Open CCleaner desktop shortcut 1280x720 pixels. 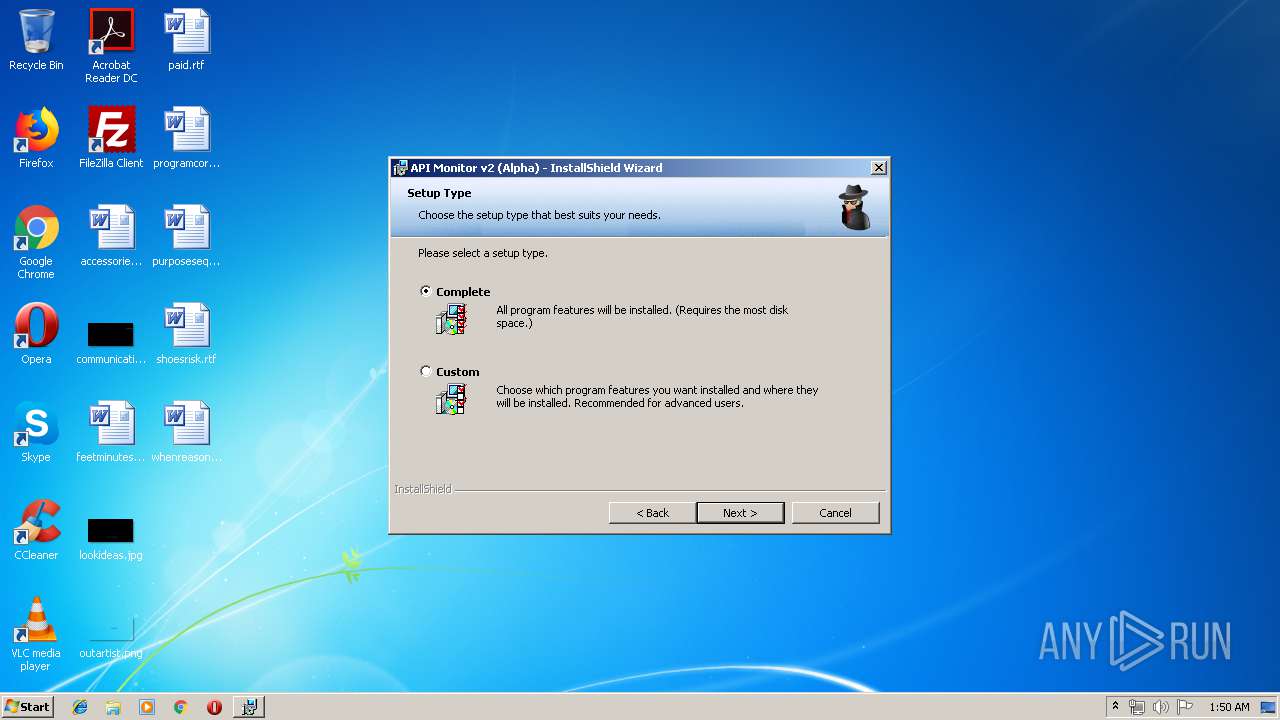[x=36, y=530]
